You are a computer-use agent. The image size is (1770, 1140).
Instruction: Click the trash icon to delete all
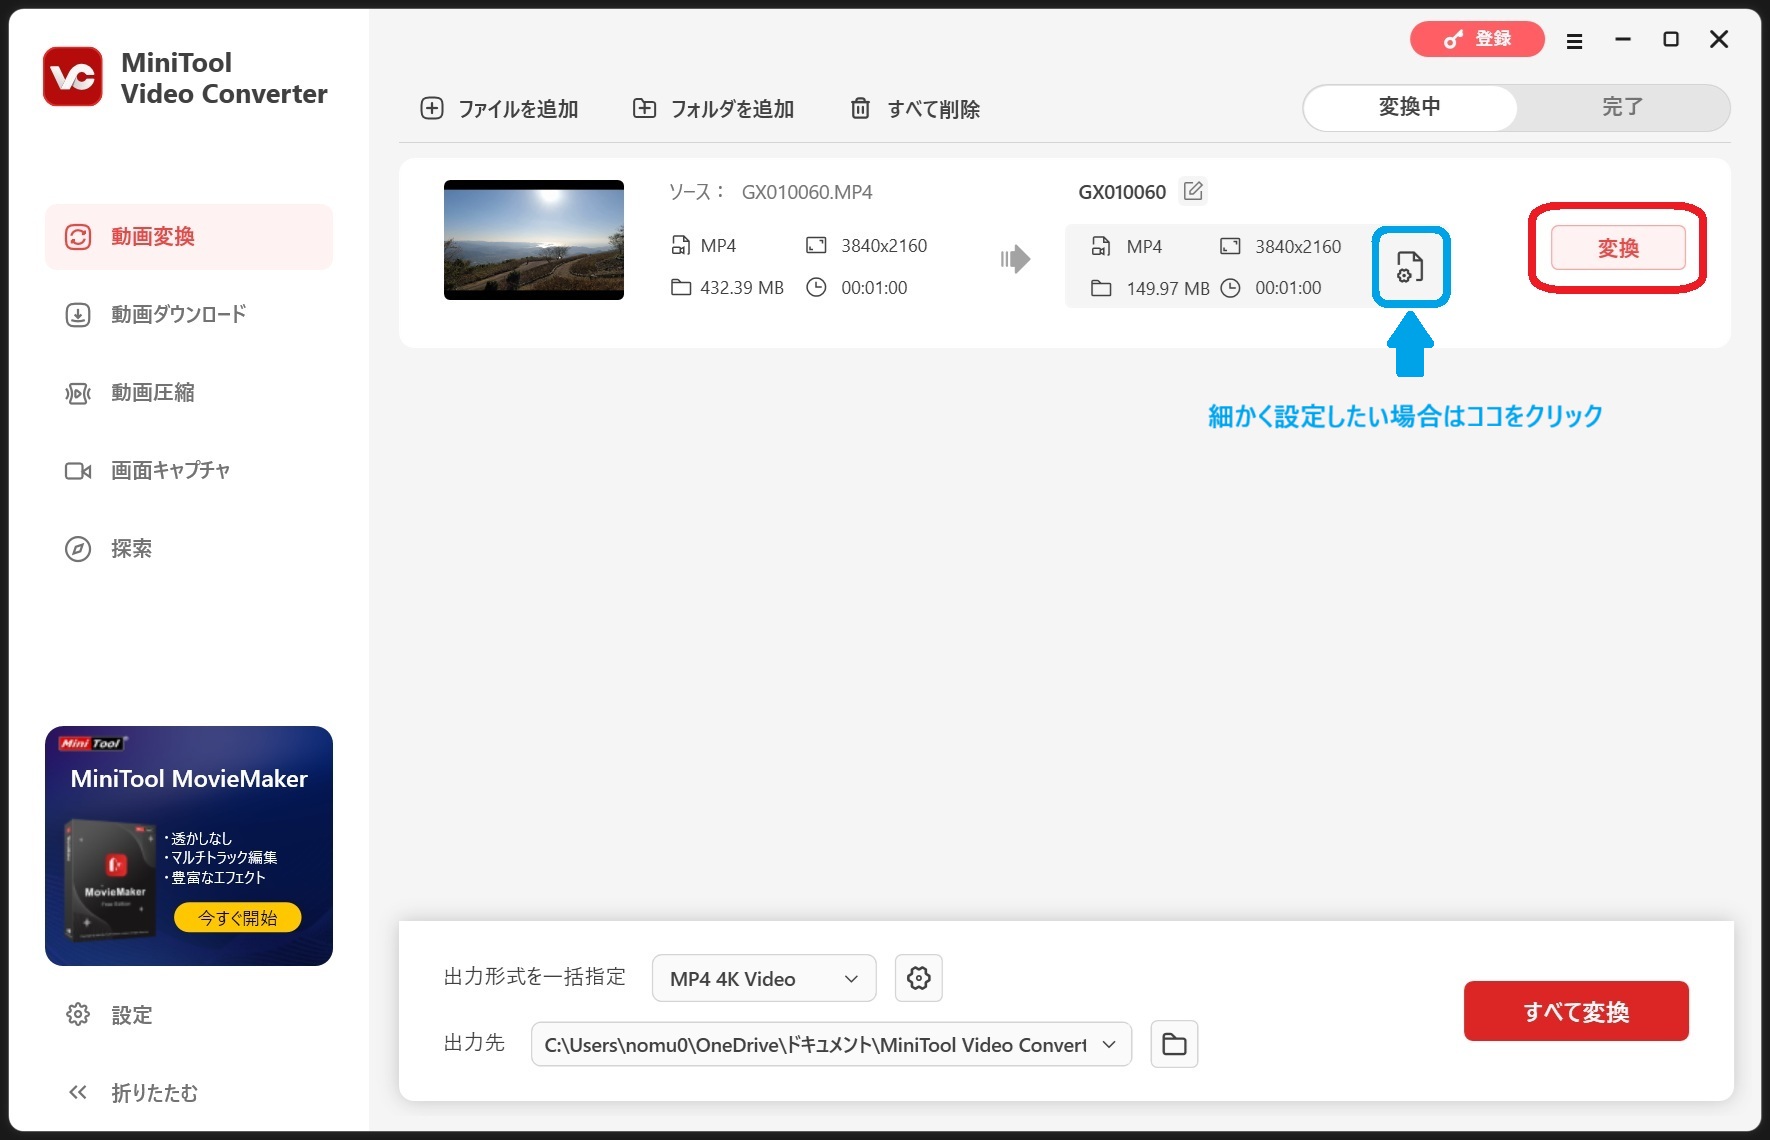tap(860, 109)
